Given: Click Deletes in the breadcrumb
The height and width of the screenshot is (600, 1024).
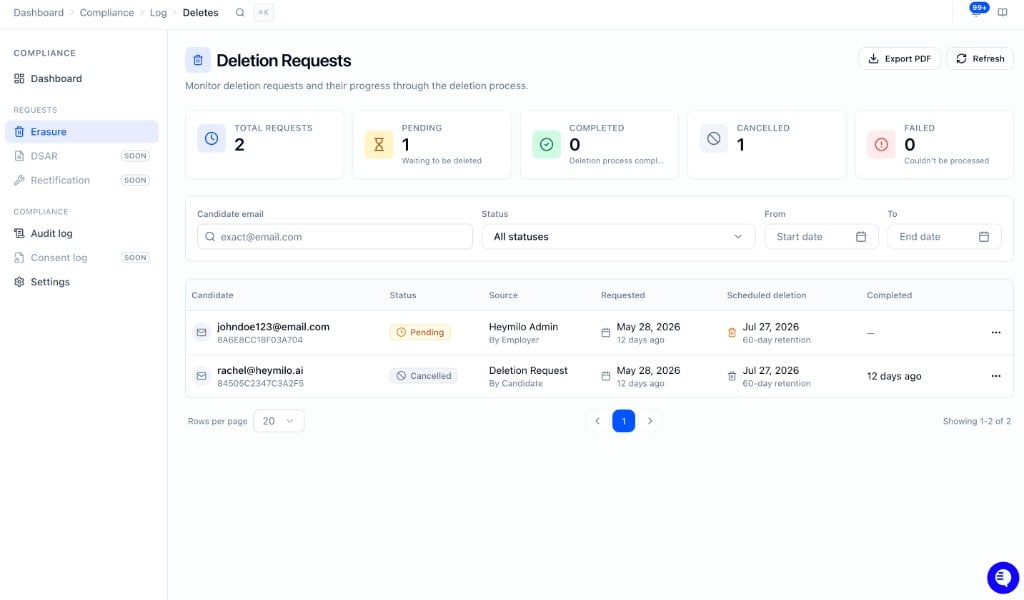Looking at the screenshot, I should 200,12.
